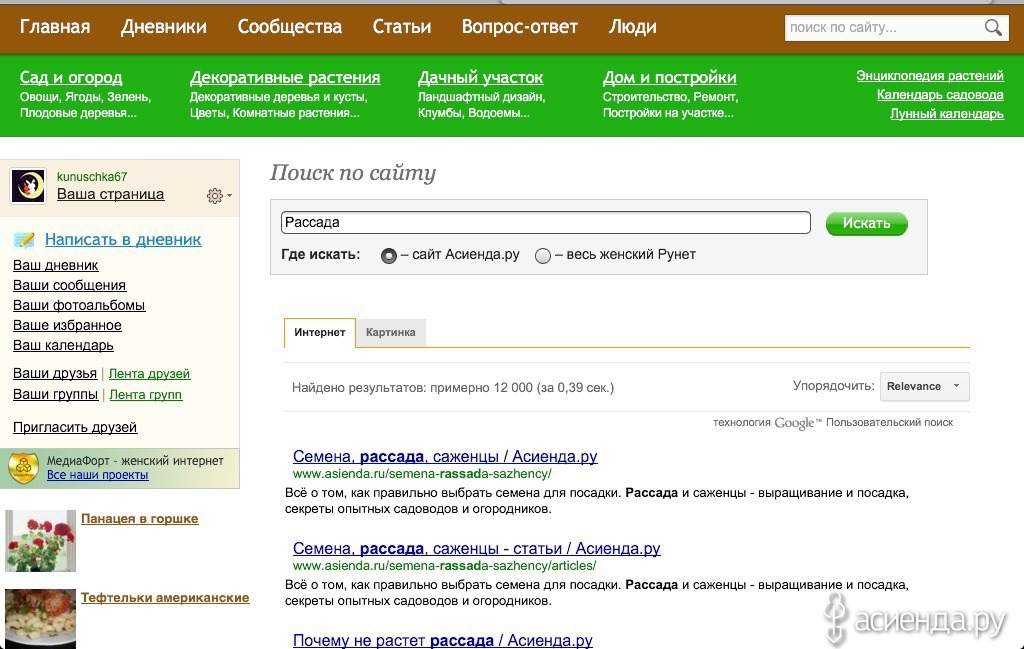
Task: Open Лента друзей
Action: (149, 373)
